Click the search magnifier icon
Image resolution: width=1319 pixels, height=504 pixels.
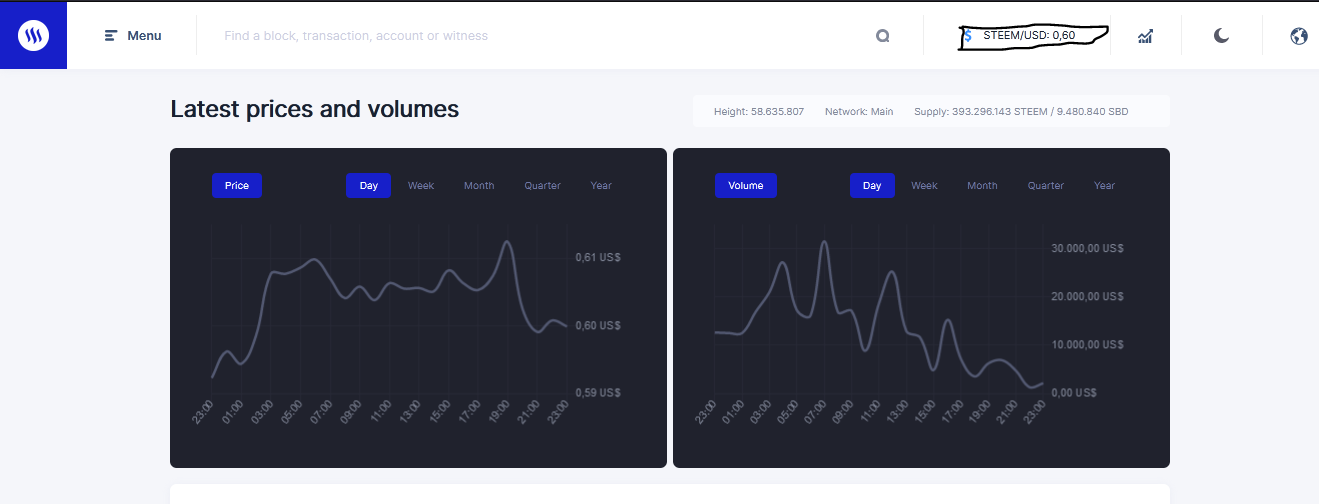click(882, 36)
